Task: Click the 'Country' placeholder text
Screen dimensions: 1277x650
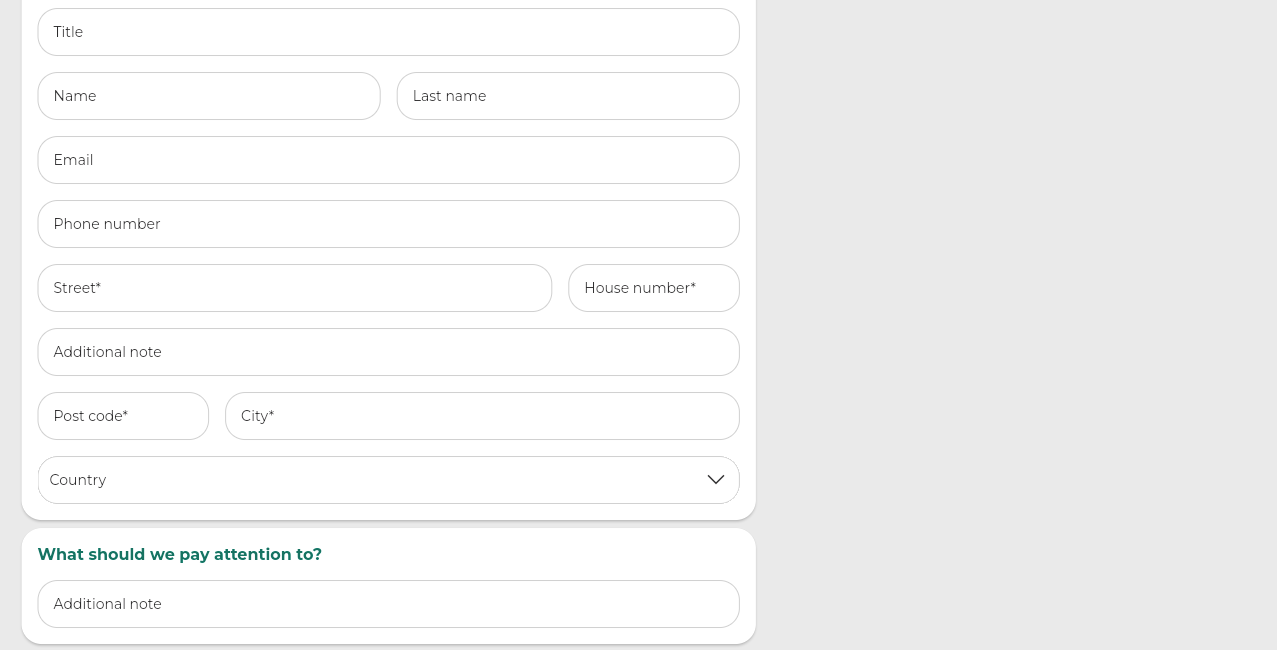Action: pyautogui.click(x=78, y=480)
